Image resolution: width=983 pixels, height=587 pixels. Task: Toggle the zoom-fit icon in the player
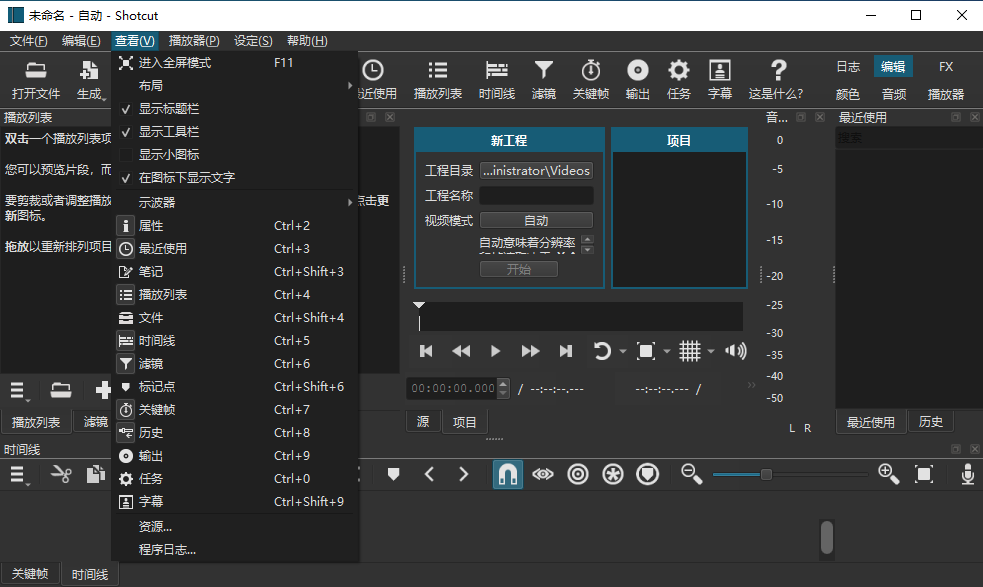tap(646, 351)
